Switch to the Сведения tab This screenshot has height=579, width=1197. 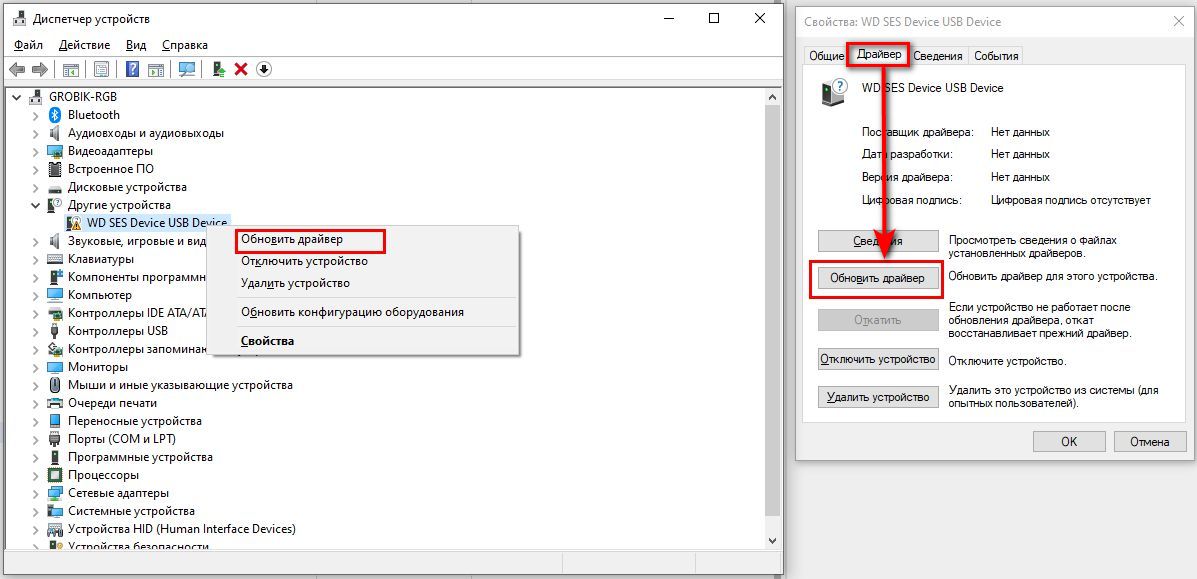point(937,56)
